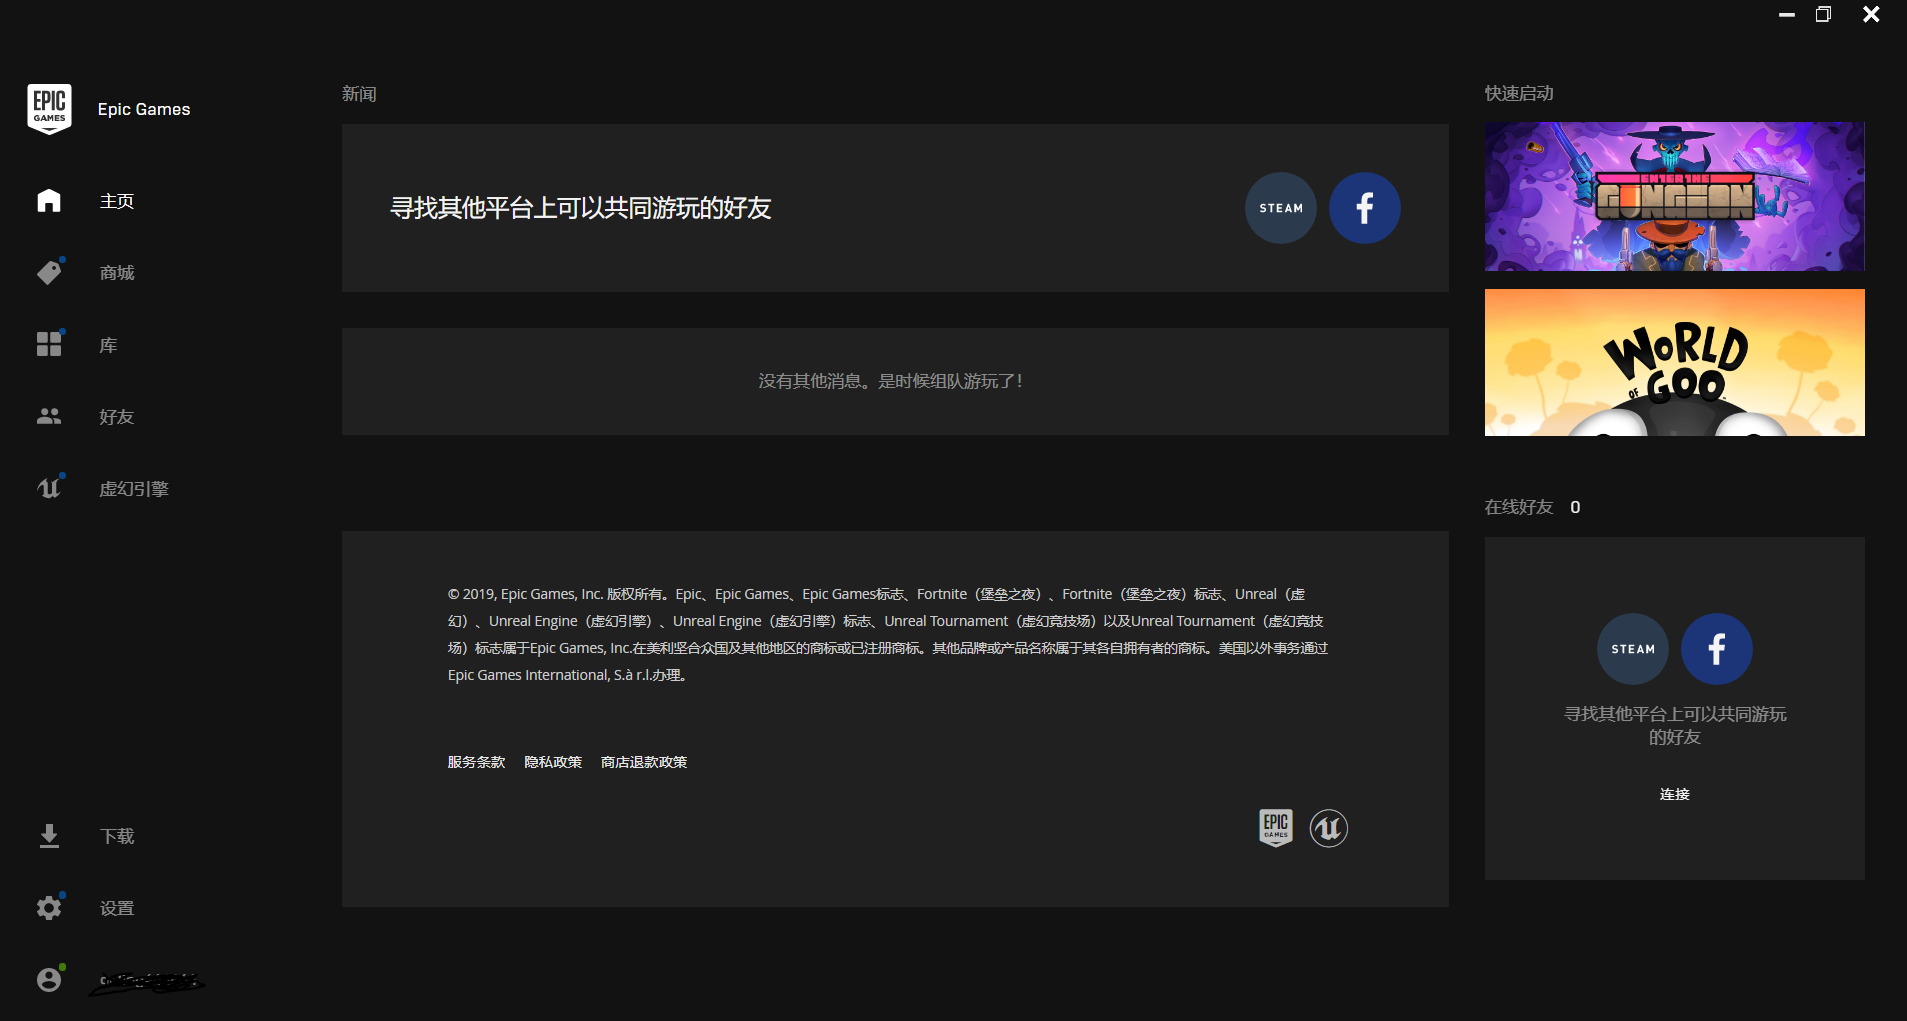Open the 主页 home icon
This screenshot has height=1021, width=1907.
[49, 201]
